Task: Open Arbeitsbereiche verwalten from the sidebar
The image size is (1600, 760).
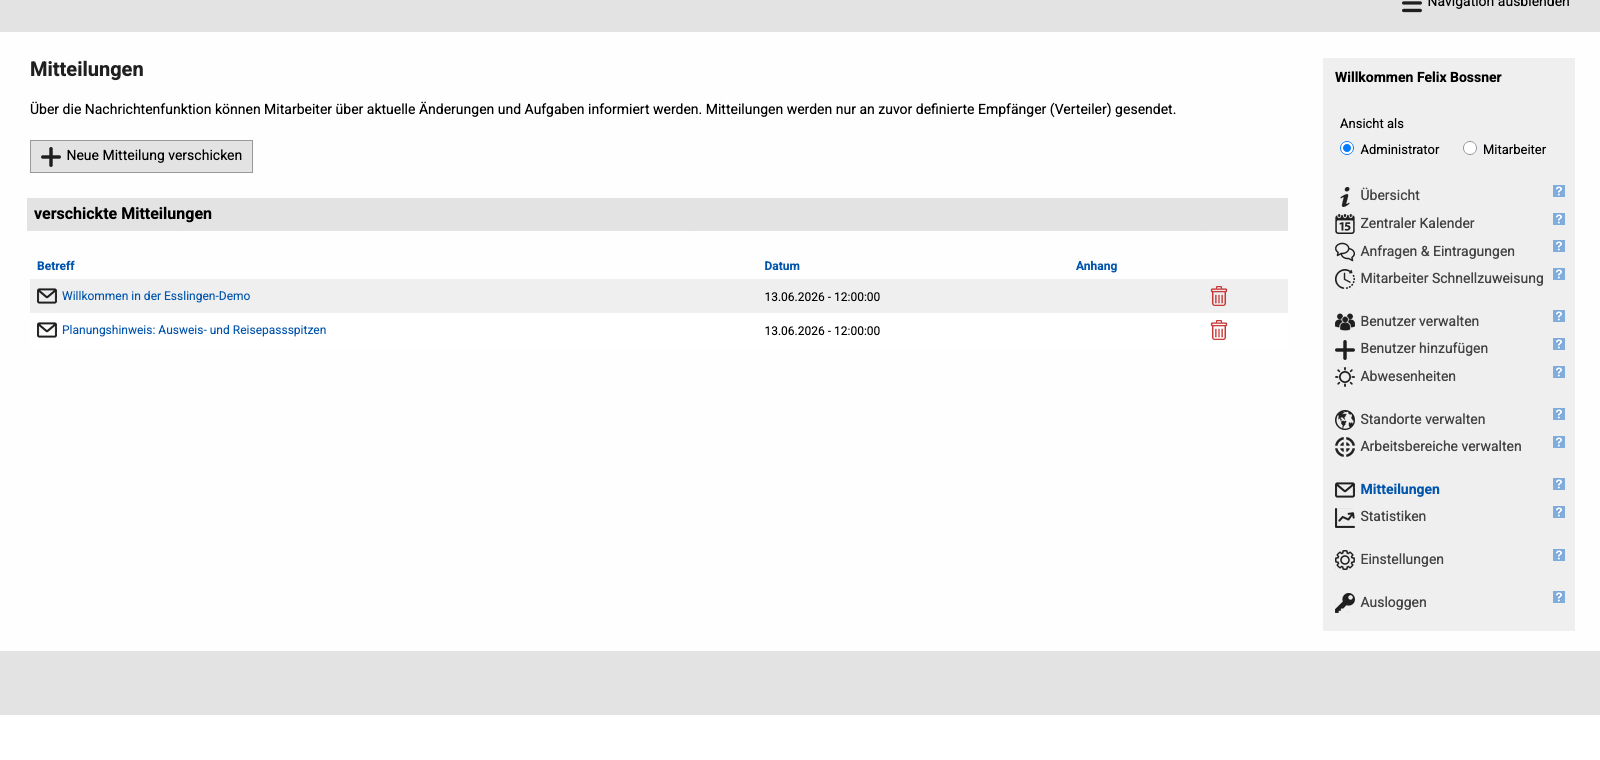Action: click(x=1441, y=446)
